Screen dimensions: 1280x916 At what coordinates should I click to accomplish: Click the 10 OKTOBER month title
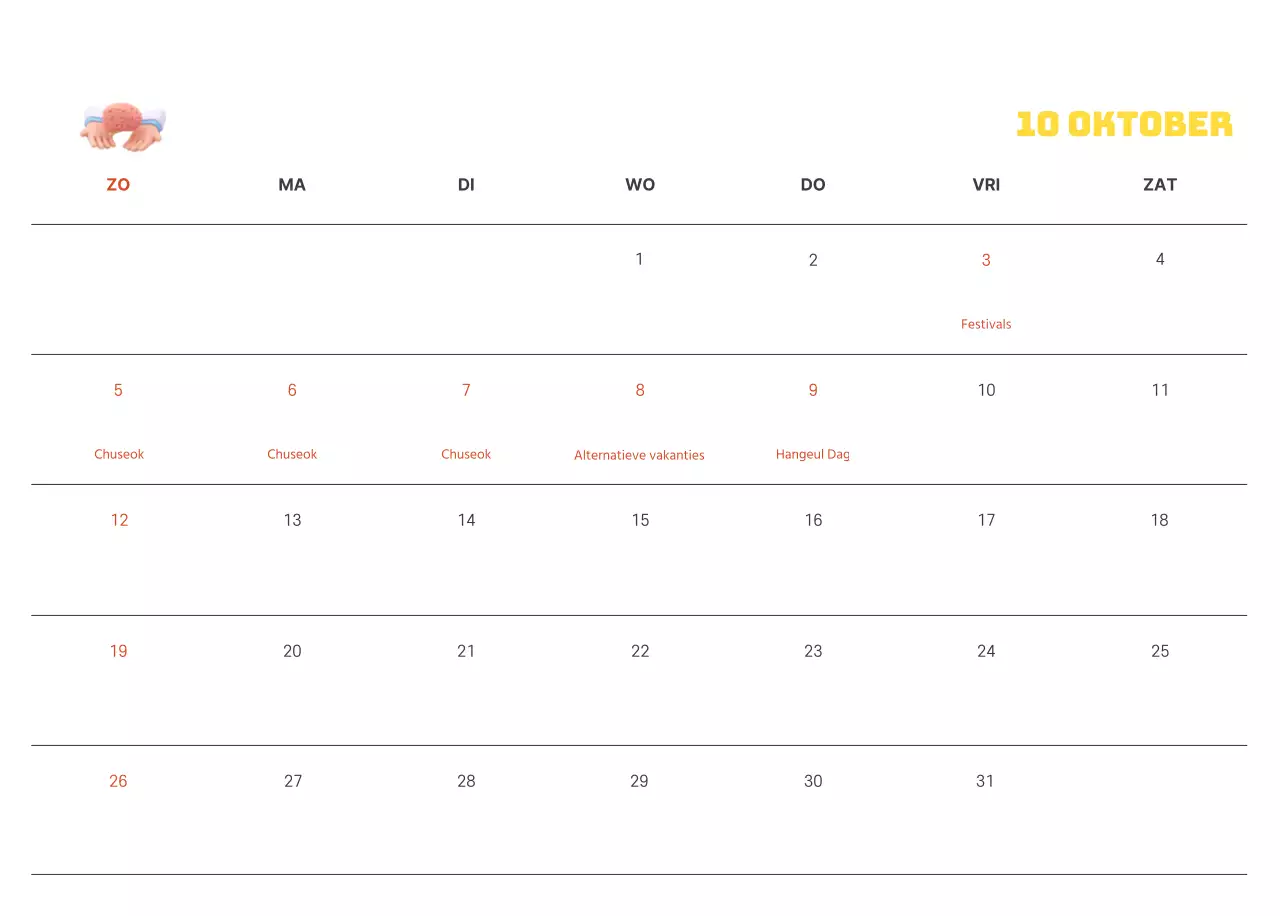click(x=1124, y=124)
